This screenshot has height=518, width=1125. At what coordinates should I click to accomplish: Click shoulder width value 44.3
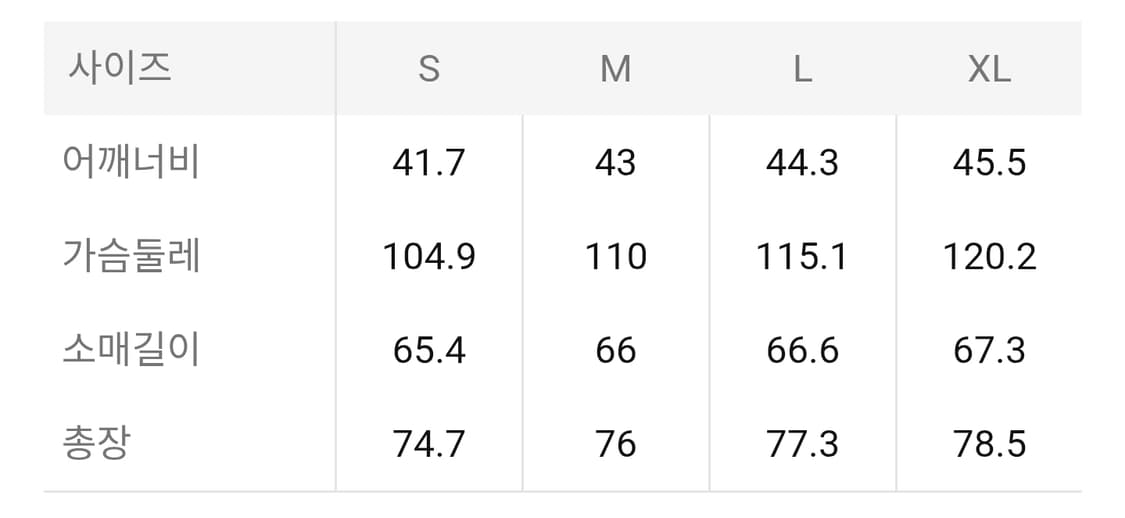(802, 162)
